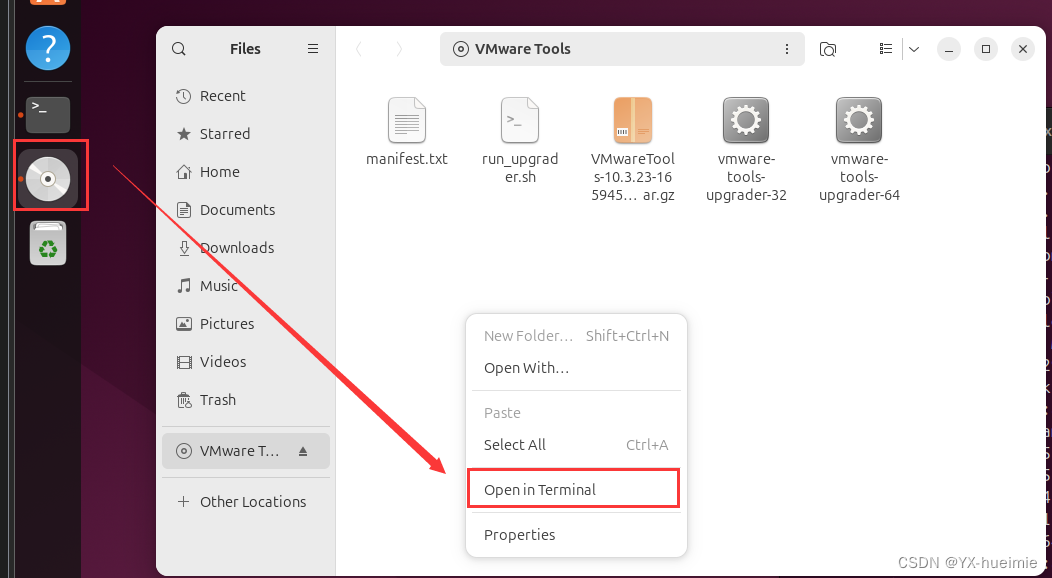
Task: Choose Open With… from context menu
Action: (576, 368)
